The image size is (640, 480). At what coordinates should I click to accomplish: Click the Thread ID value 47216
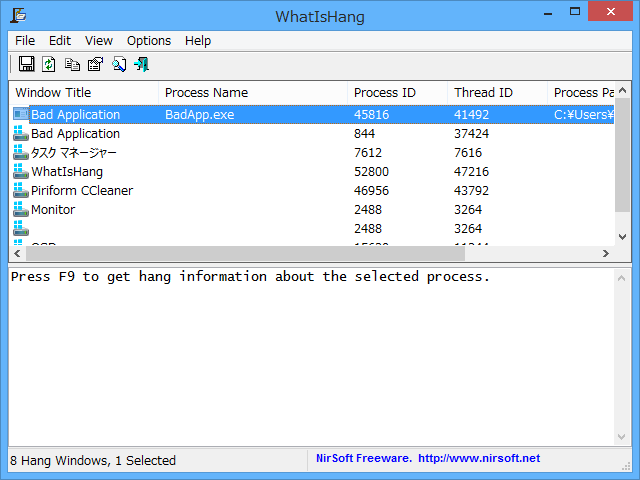(471, 171)
